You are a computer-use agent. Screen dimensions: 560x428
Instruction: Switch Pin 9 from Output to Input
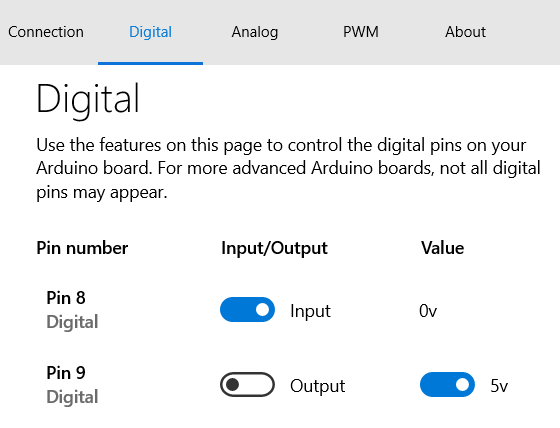tap(247, 385)
